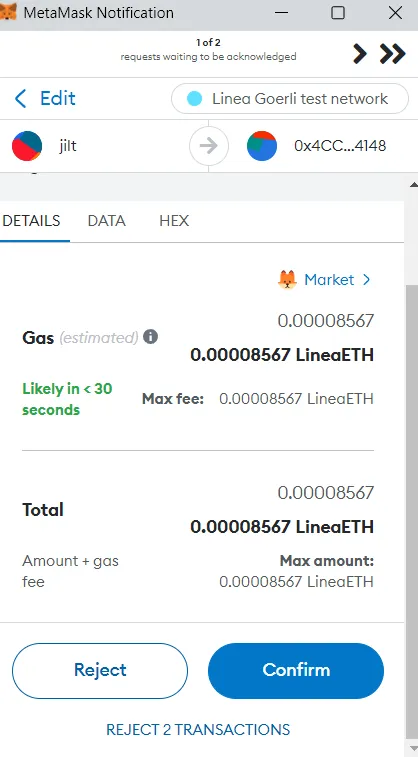Skip to last request double-arrow
The height and width of the screenshot is (757, 418).
[x=392, y=54]
